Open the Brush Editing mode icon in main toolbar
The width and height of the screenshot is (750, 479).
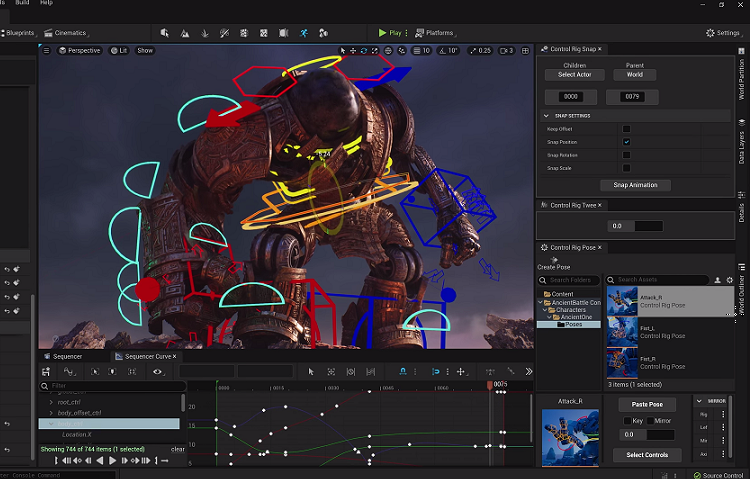click(284, 33)
